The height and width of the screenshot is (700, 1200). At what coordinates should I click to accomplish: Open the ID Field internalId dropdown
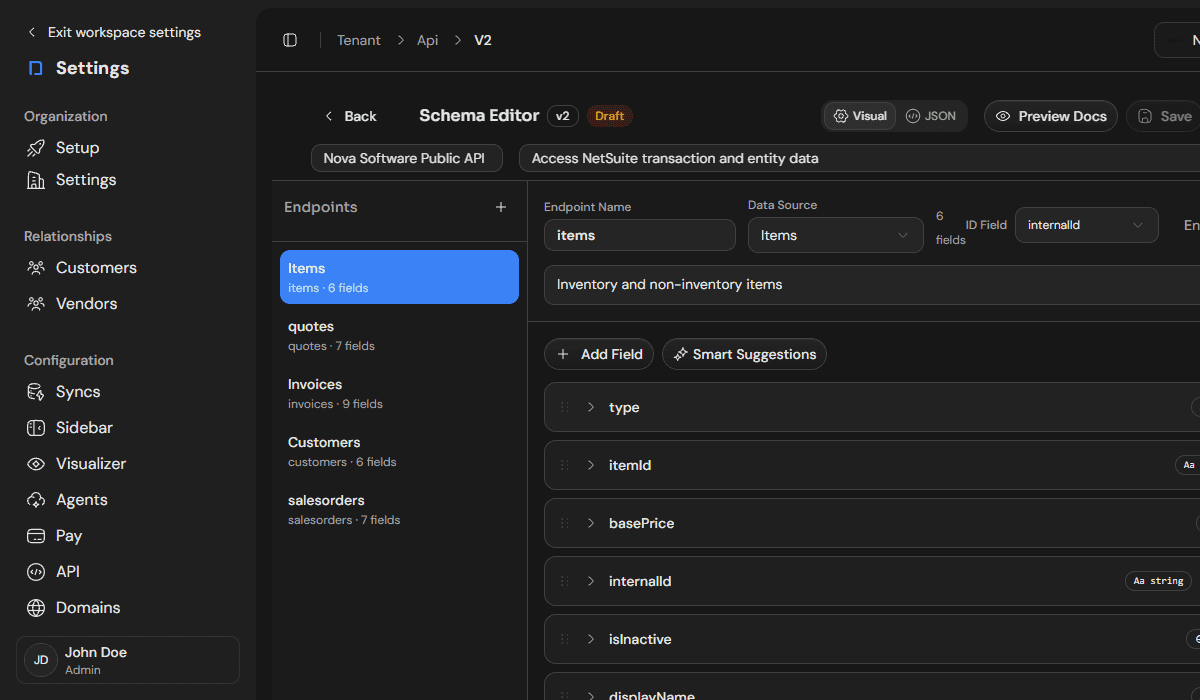coord(1086,225)
